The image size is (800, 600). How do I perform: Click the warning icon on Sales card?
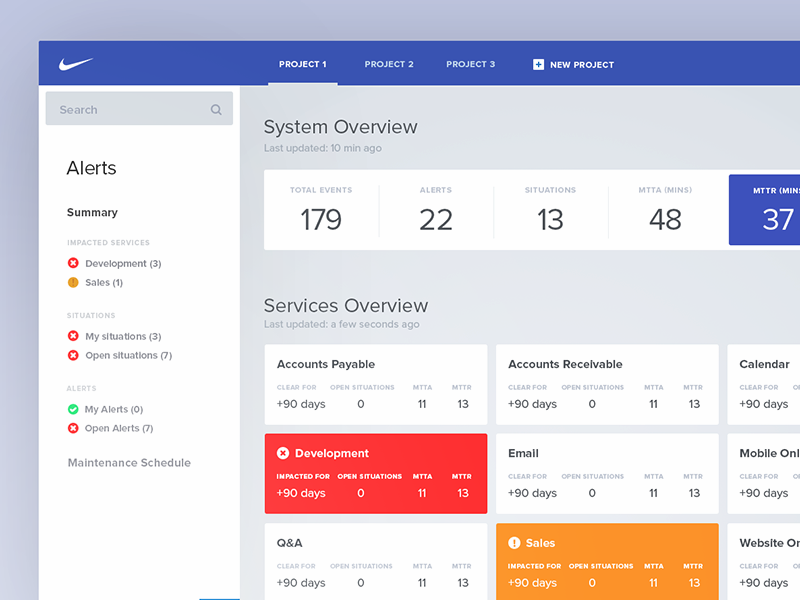514,543
